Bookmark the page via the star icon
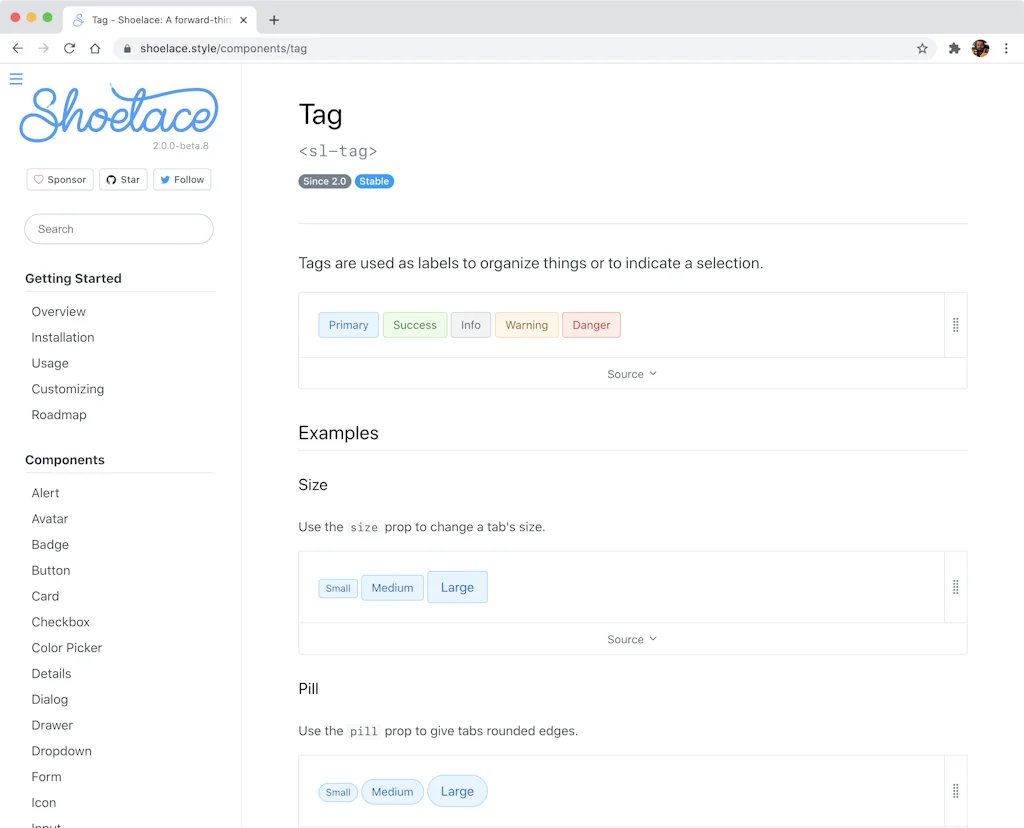1024x828 pixels. tap(922, 47)
